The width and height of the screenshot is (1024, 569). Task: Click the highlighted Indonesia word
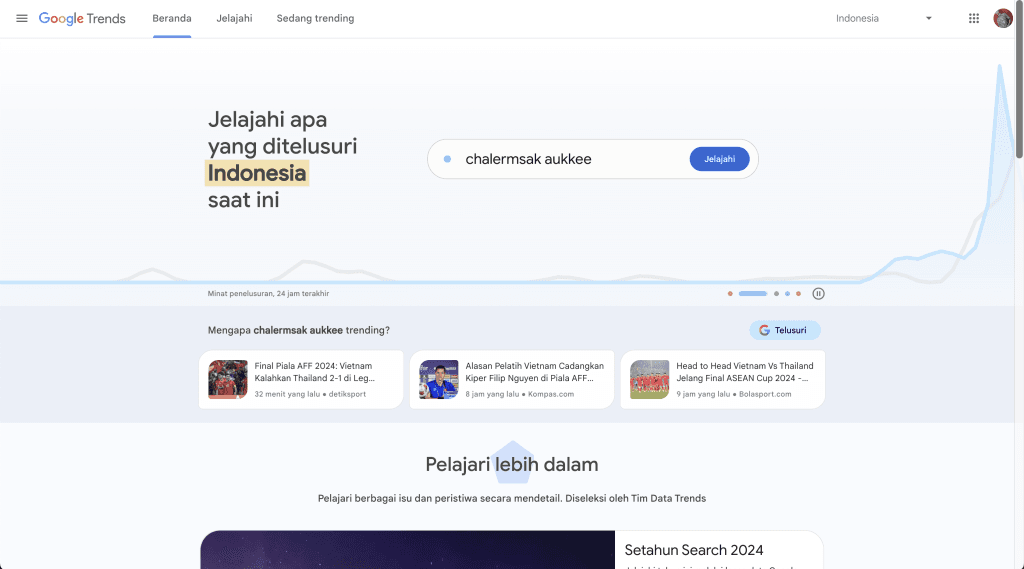pos(257,173)
